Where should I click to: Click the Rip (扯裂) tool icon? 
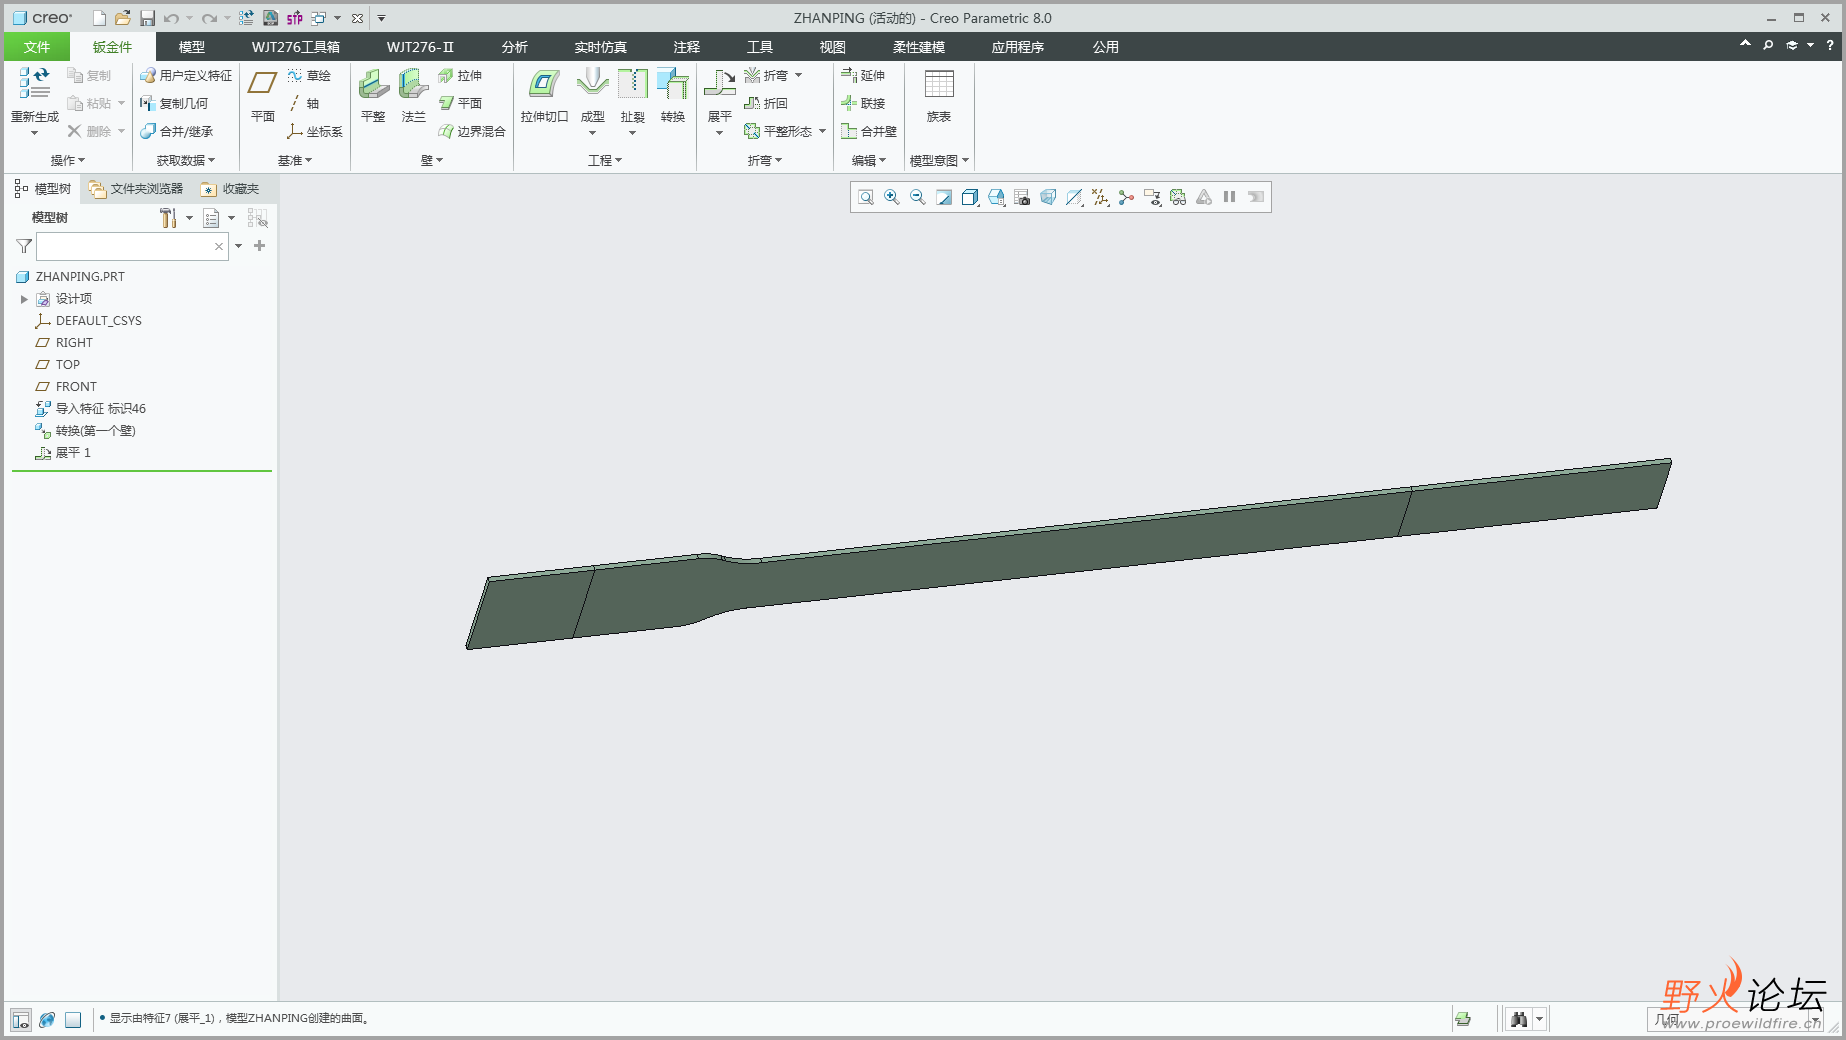[633, 83]
